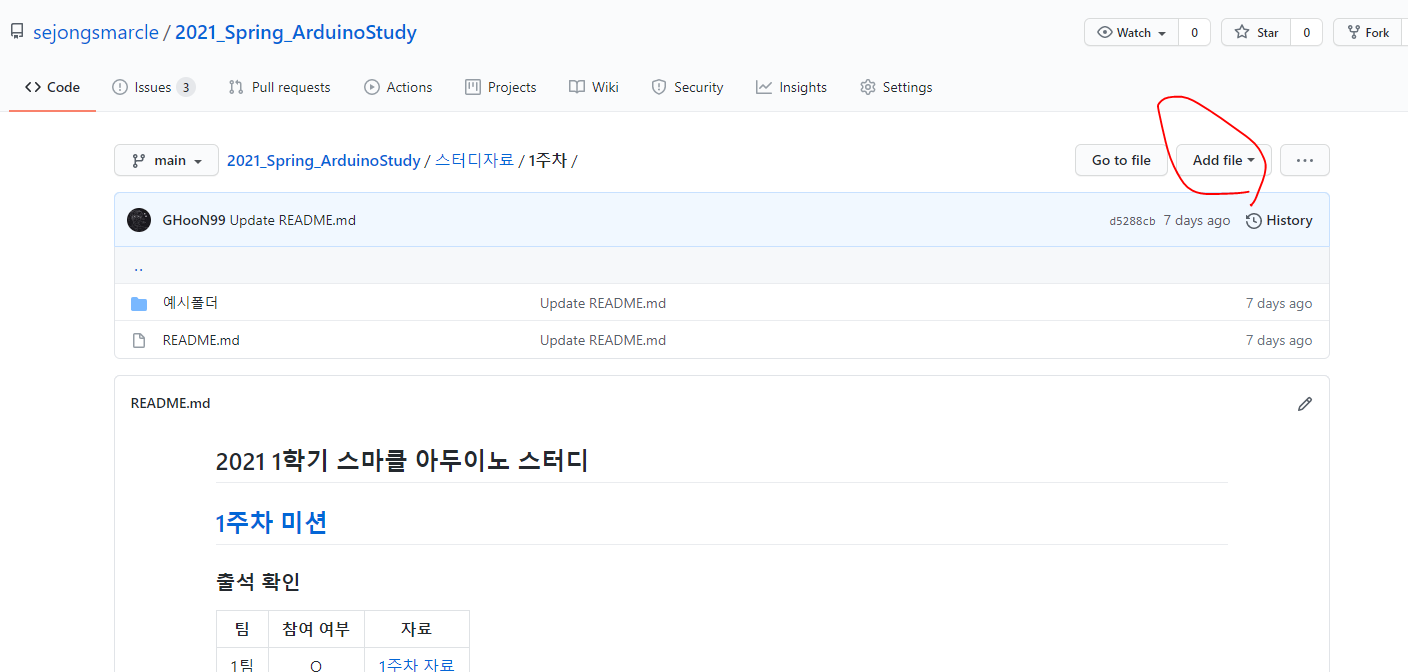Open the 예시폴더 folder
1408x672 pixels.
click(190, 303)
